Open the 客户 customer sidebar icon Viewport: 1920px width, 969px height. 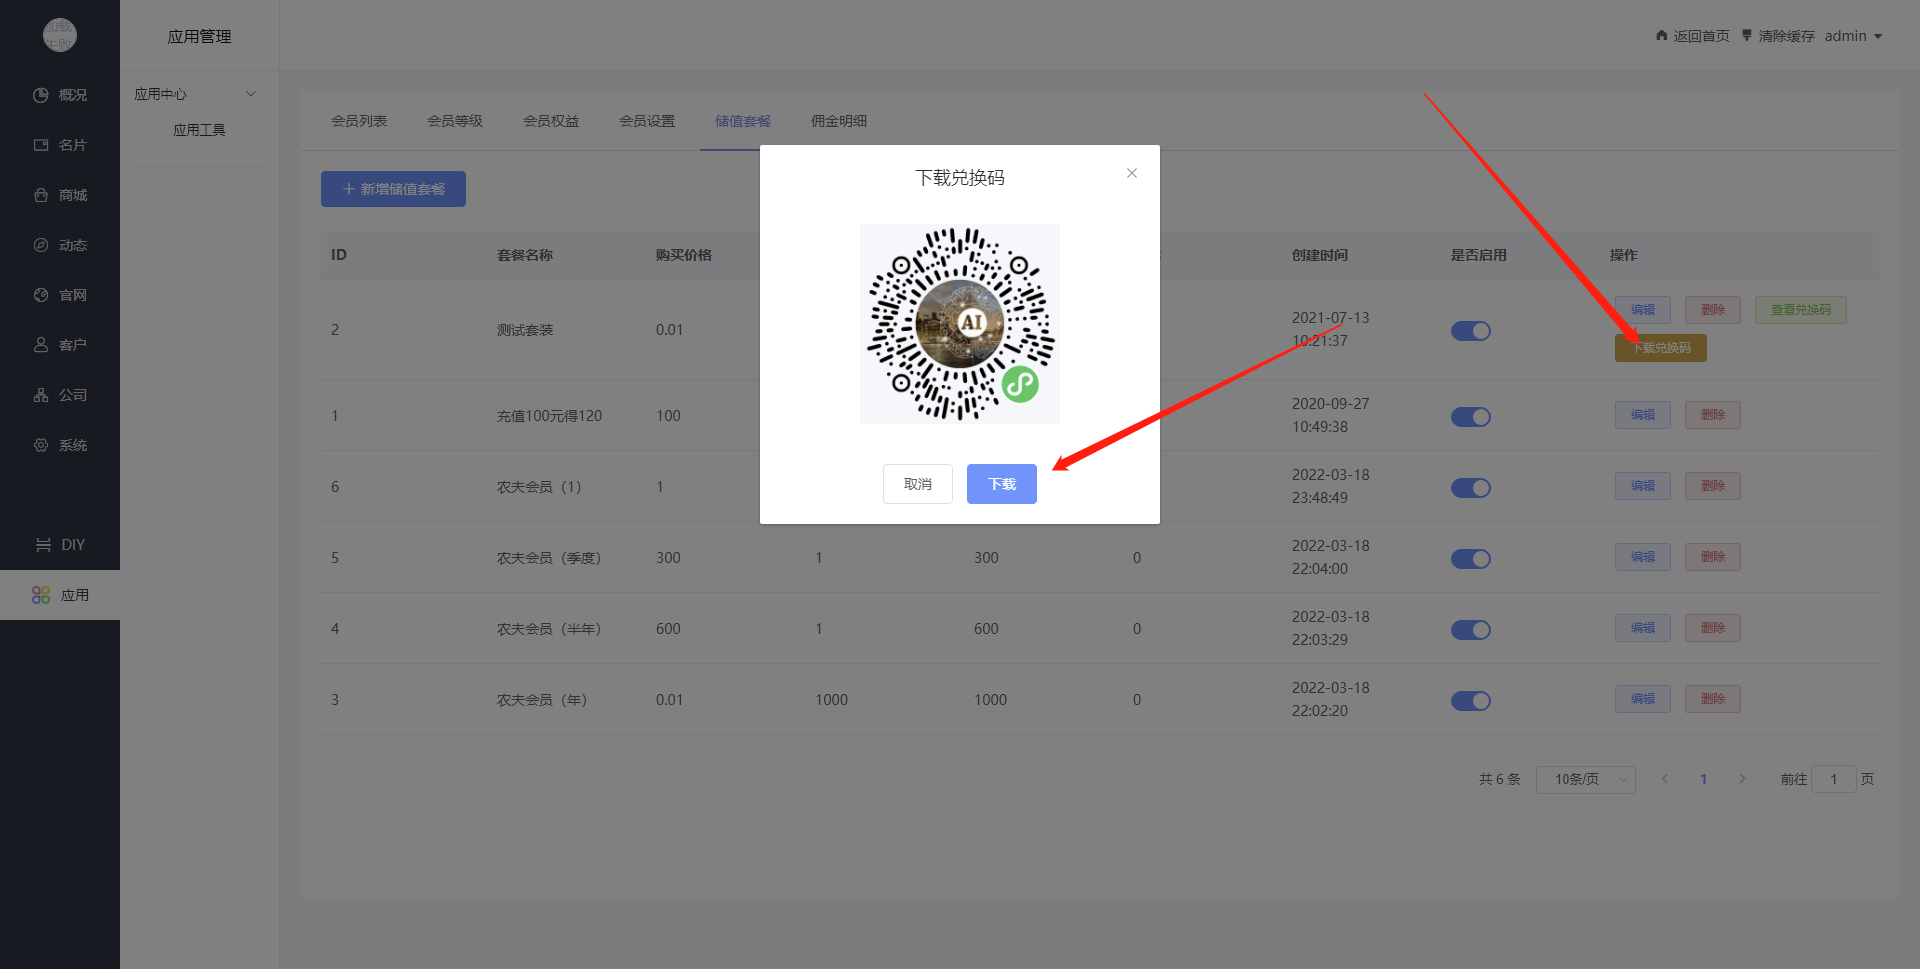pos(41,345)
